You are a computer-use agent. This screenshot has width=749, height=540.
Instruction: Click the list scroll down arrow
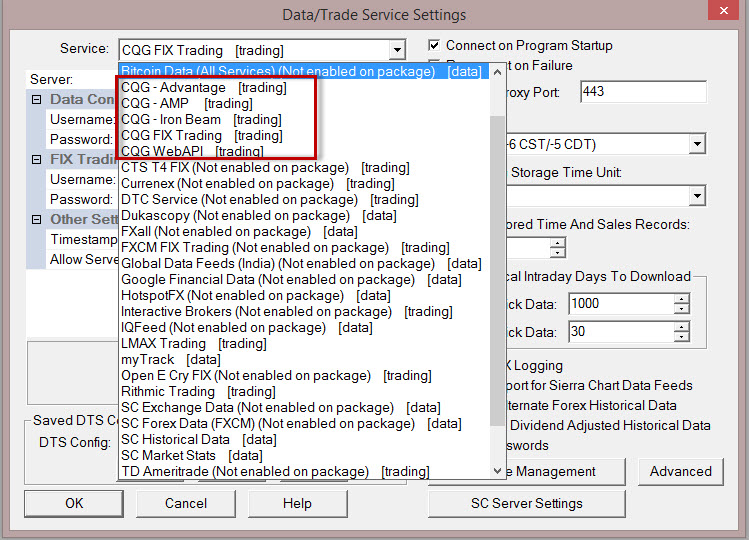point(497,471)
